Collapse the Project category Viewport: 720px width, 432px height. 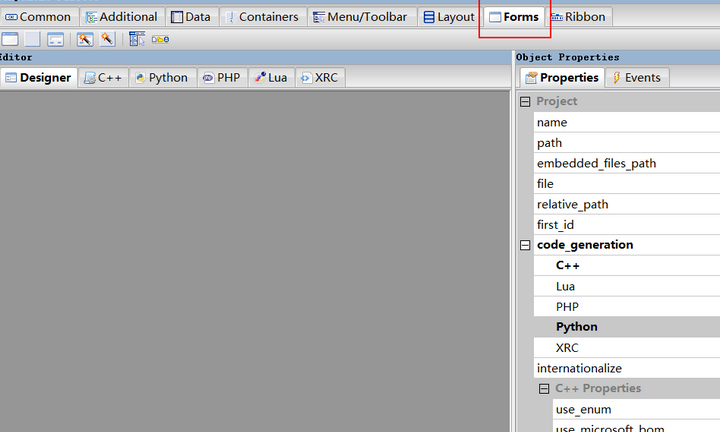525,101
